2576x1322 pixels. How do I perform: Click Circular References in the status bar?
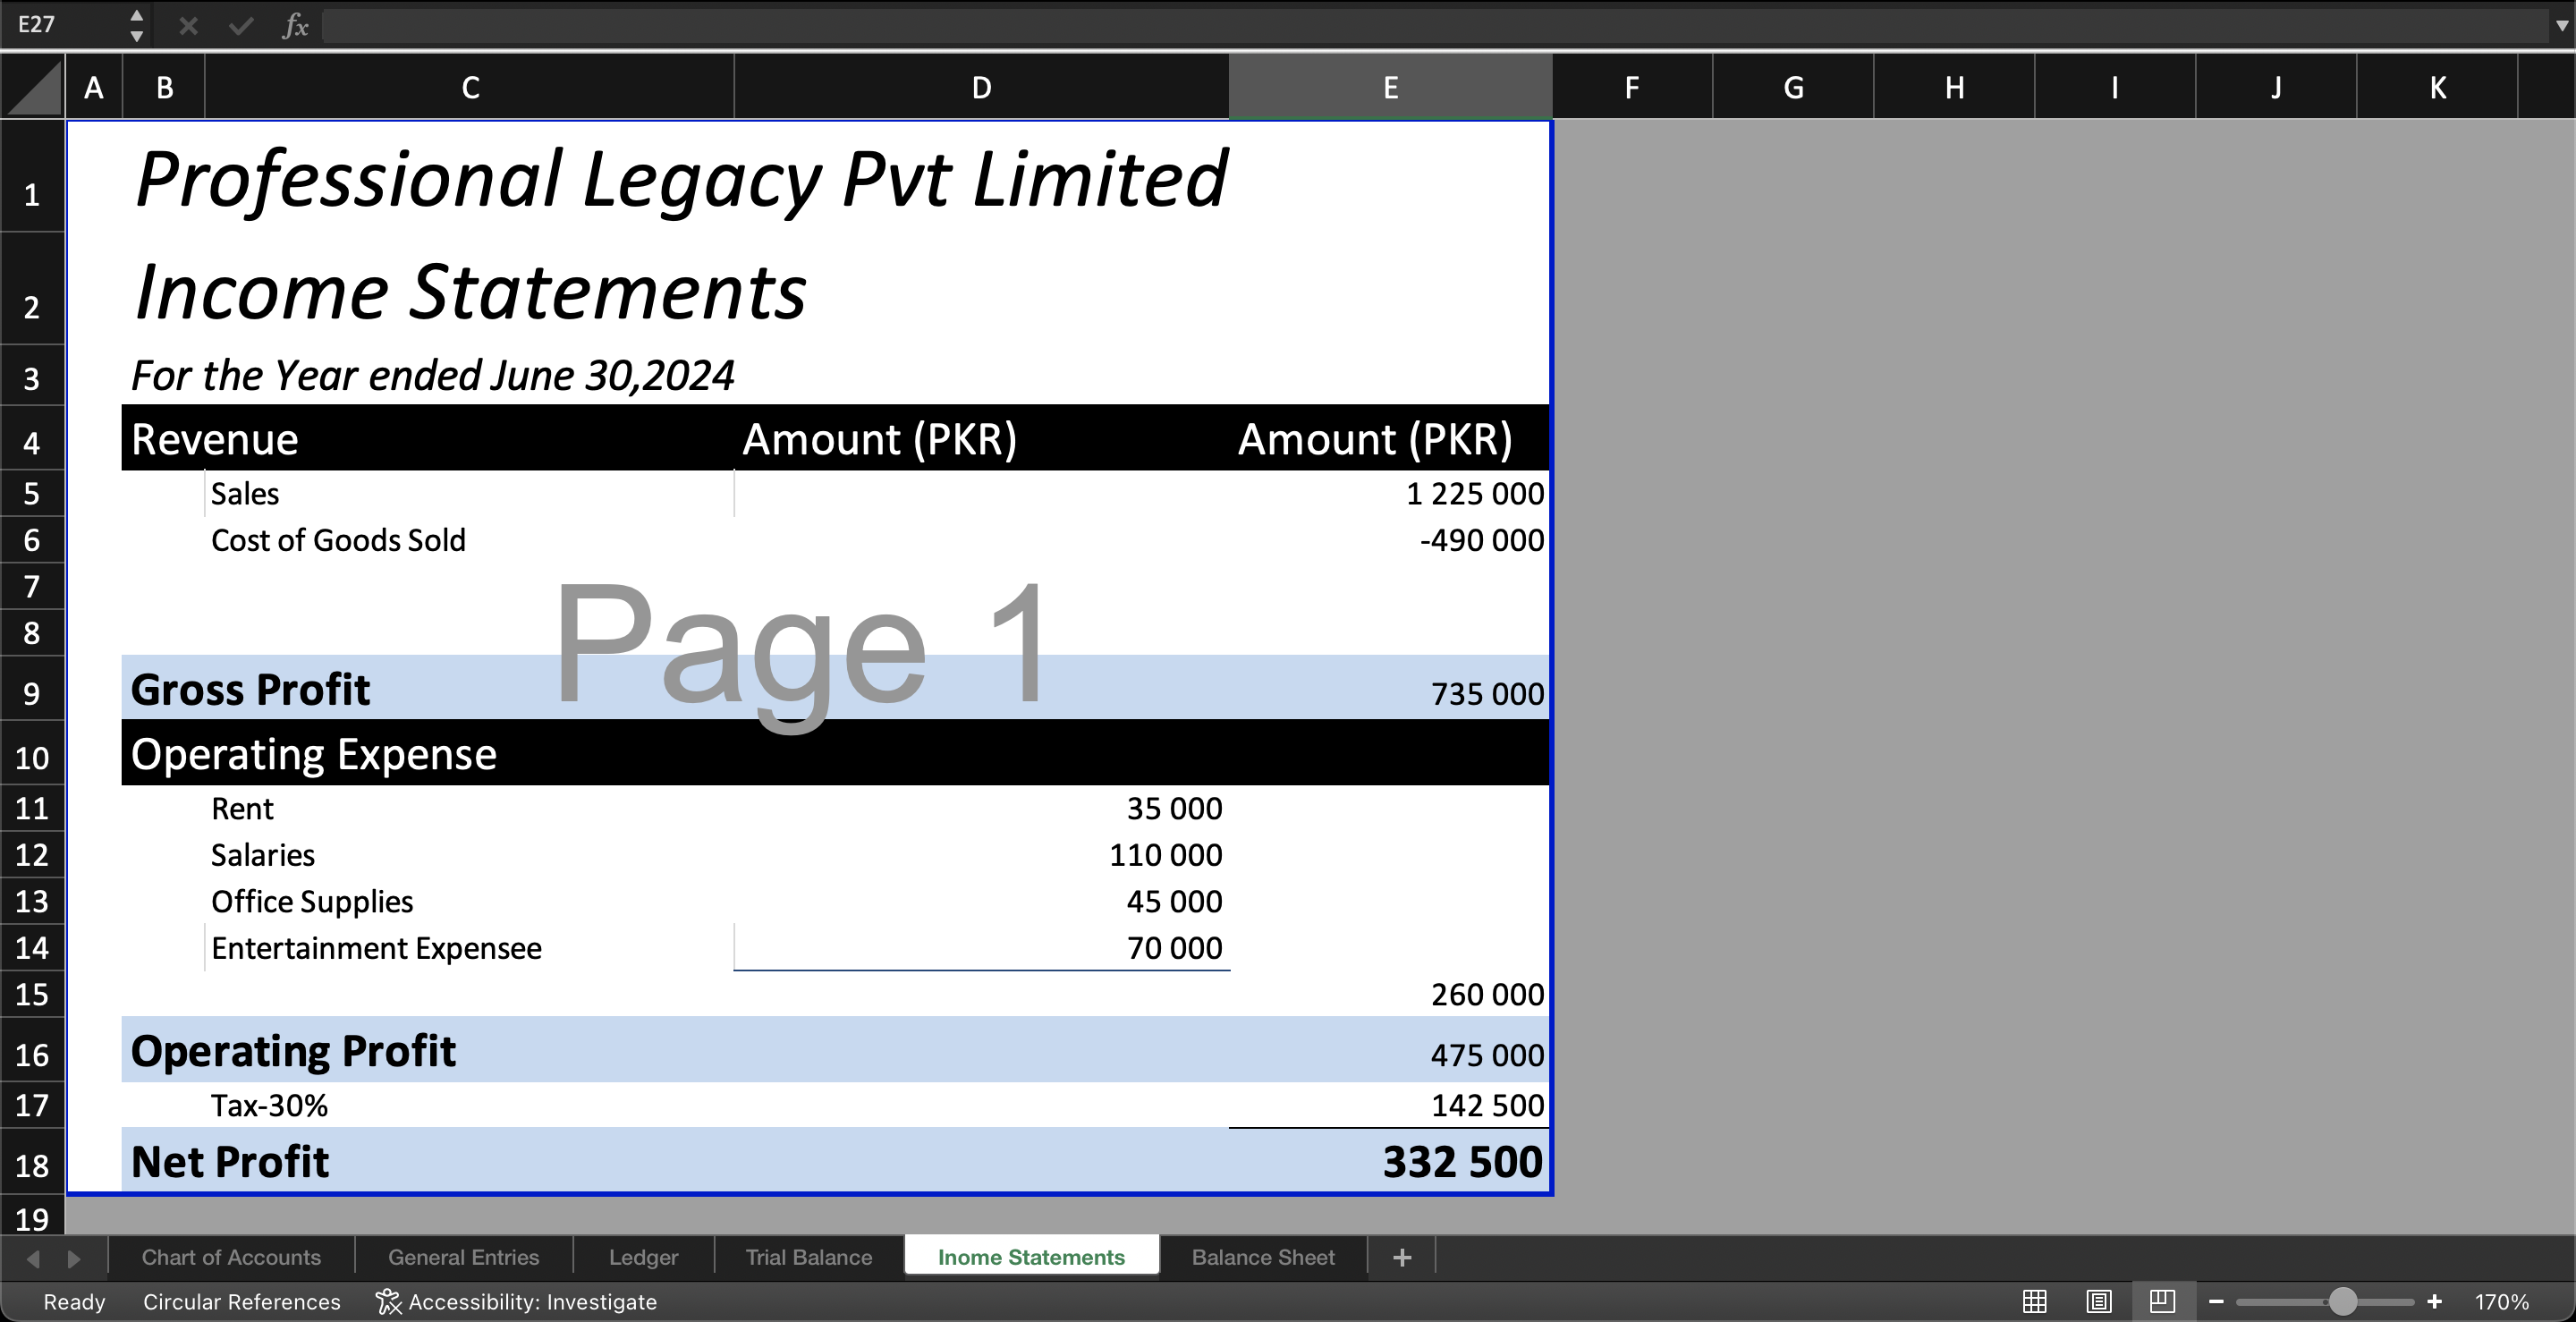coord(241,1301)
